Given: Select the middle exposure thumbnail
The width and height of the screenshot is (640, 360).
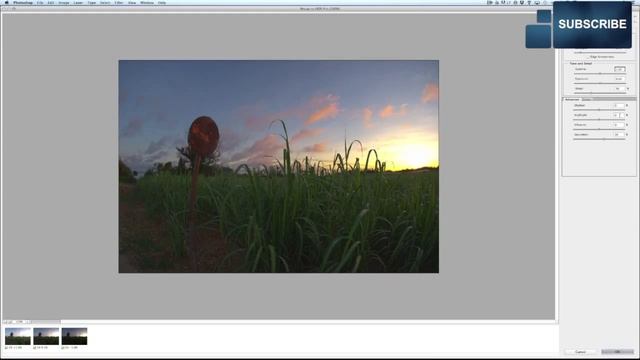Looking at the screenshot, I should click(46, 336).
